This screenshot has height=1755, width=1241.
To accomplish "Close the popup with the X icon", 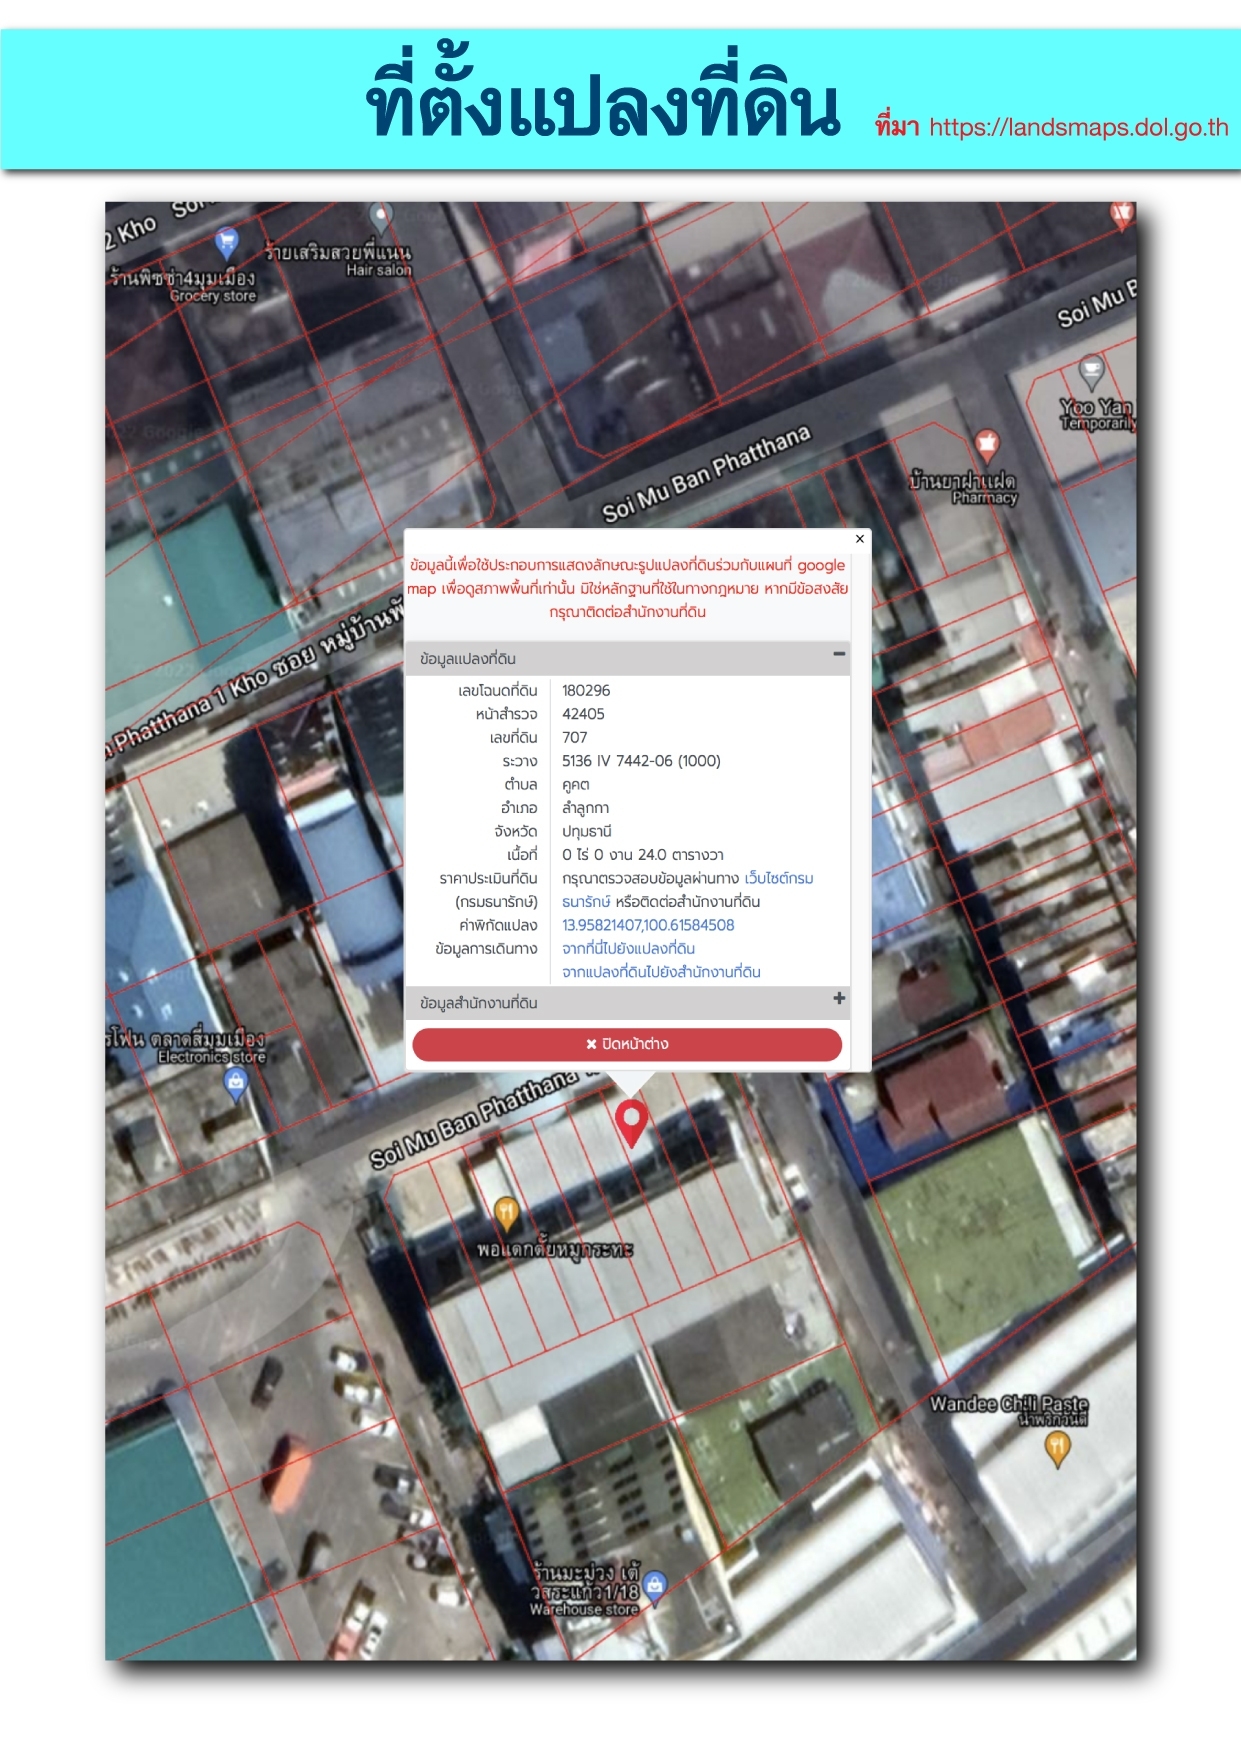I will [859, 539].
